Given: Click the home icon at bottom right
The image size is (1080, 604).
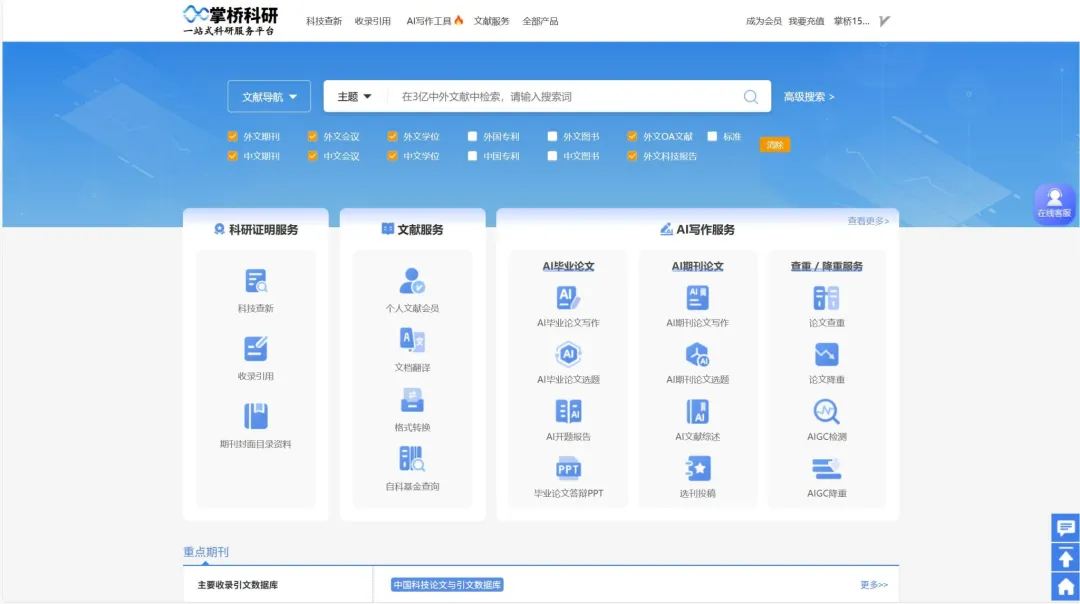Looking at the screenshot, I should point(1065,587).
